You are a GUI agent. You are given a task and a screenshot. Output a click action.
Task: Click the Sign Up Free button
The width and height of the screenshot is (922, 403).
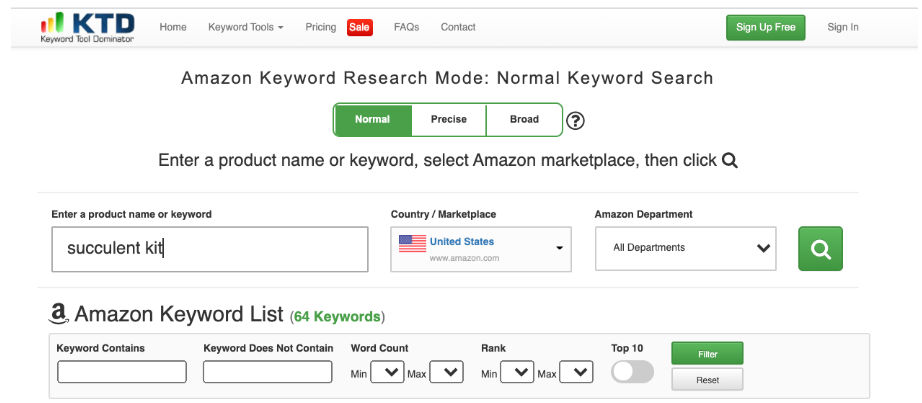click(x=766, y=28)
